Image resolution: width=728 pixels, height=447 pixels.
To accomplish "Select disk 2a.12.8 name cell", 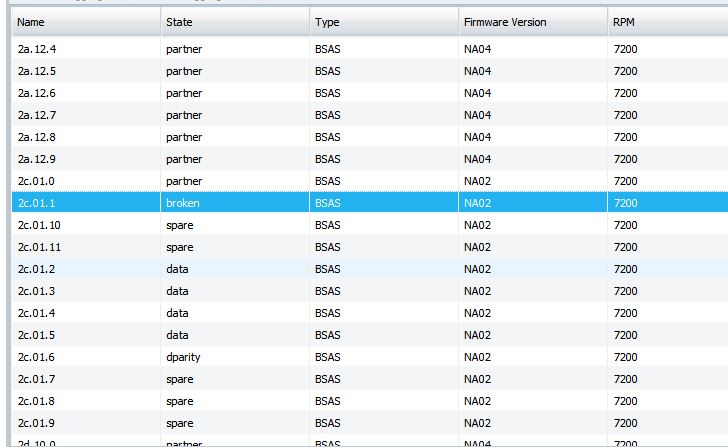I will [86, 137].
